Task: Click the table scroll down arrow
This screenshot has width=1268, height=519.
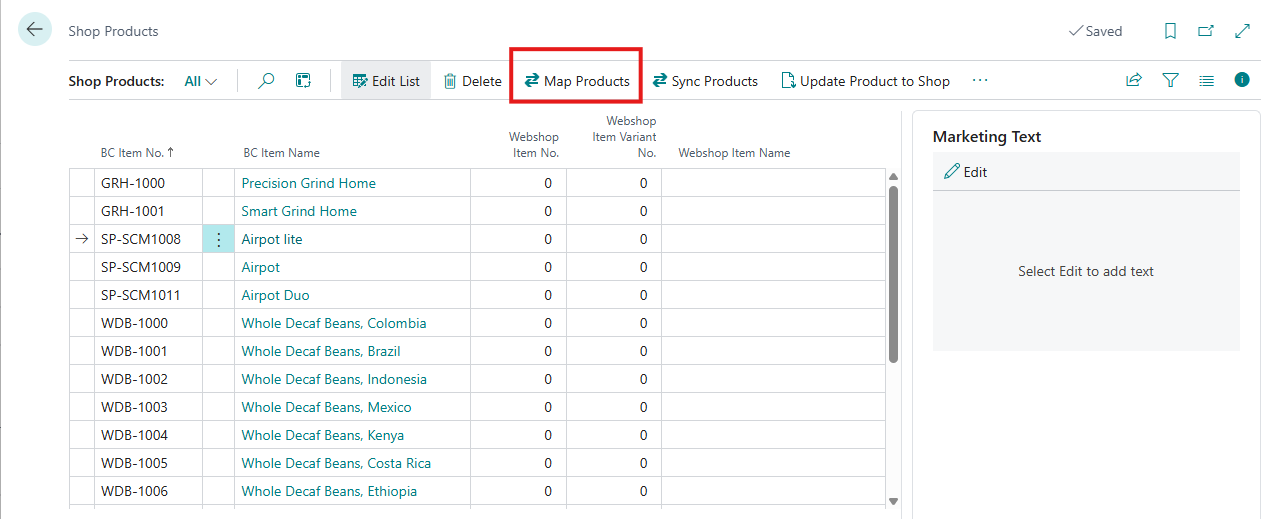Action: pyautogui.click(x=893, y=501)
